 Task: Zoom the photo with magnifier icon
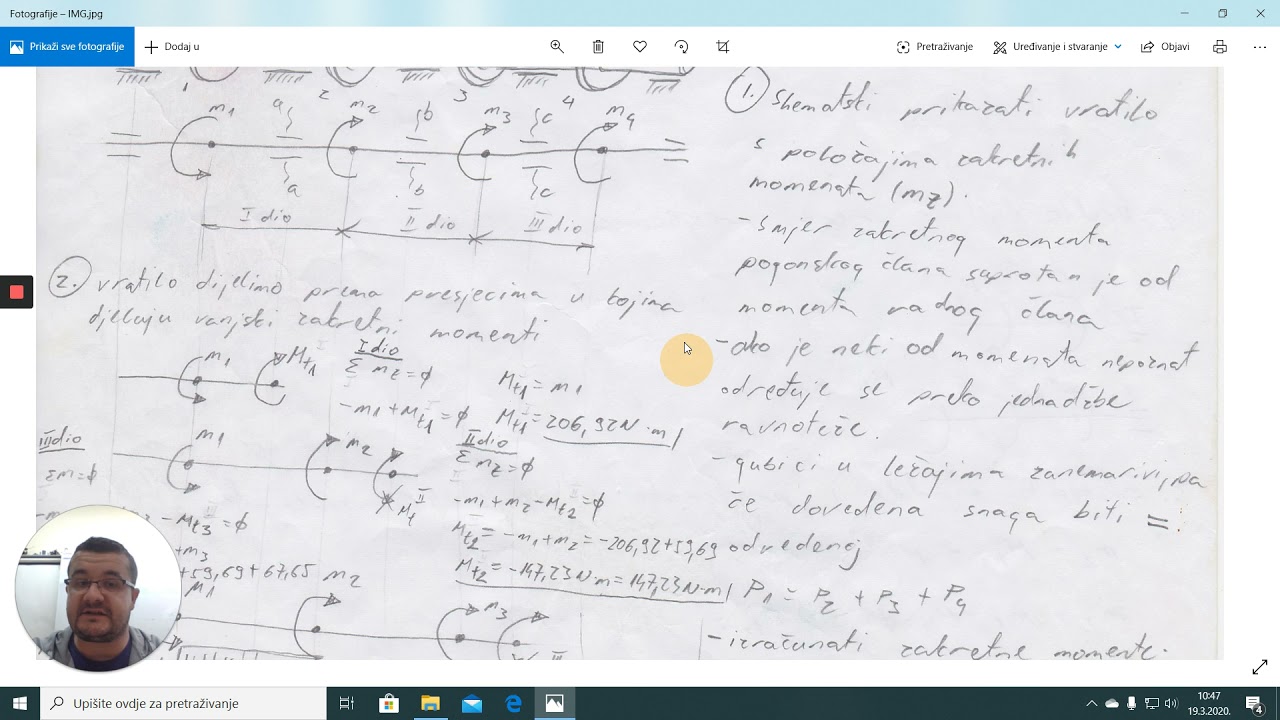click(x=557, y=47)
